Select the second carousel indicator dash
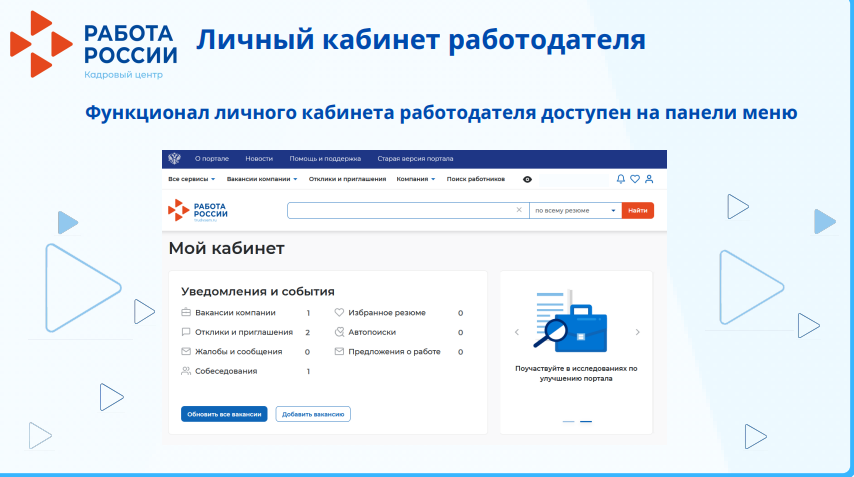 (585, 421)
